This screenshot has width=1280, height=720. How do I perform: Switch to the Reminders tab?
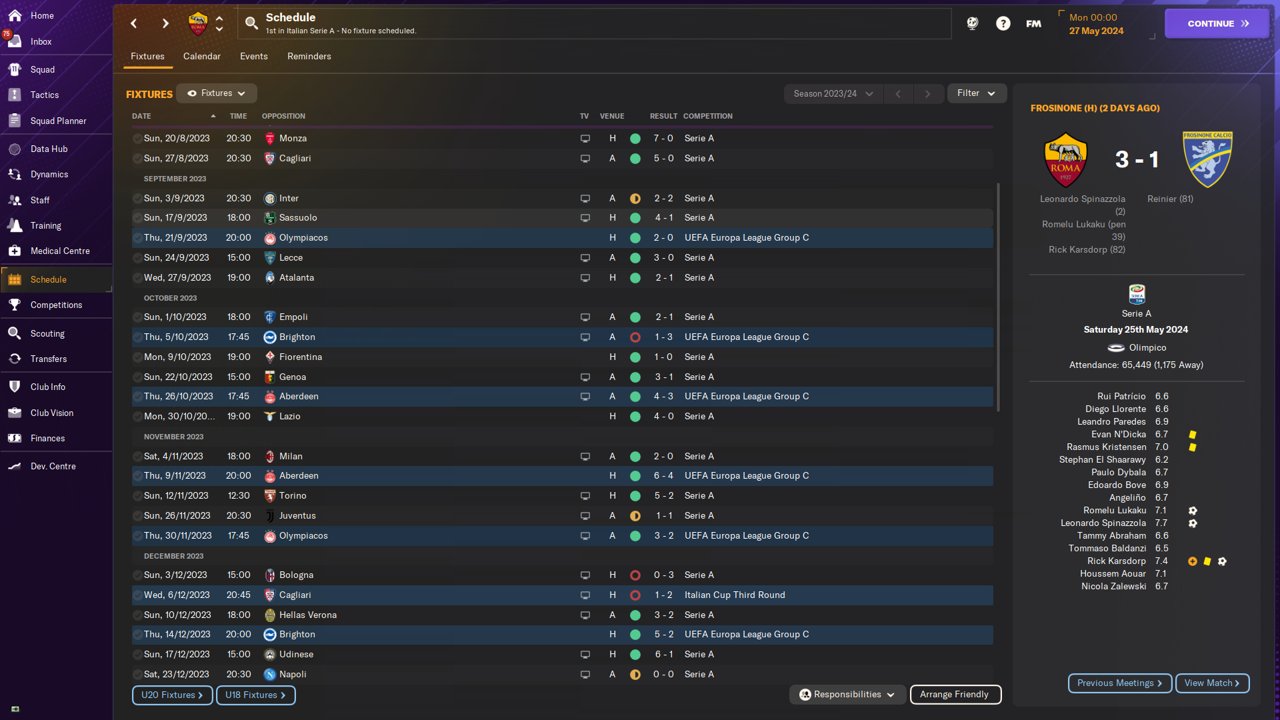[x=309, y=56]
